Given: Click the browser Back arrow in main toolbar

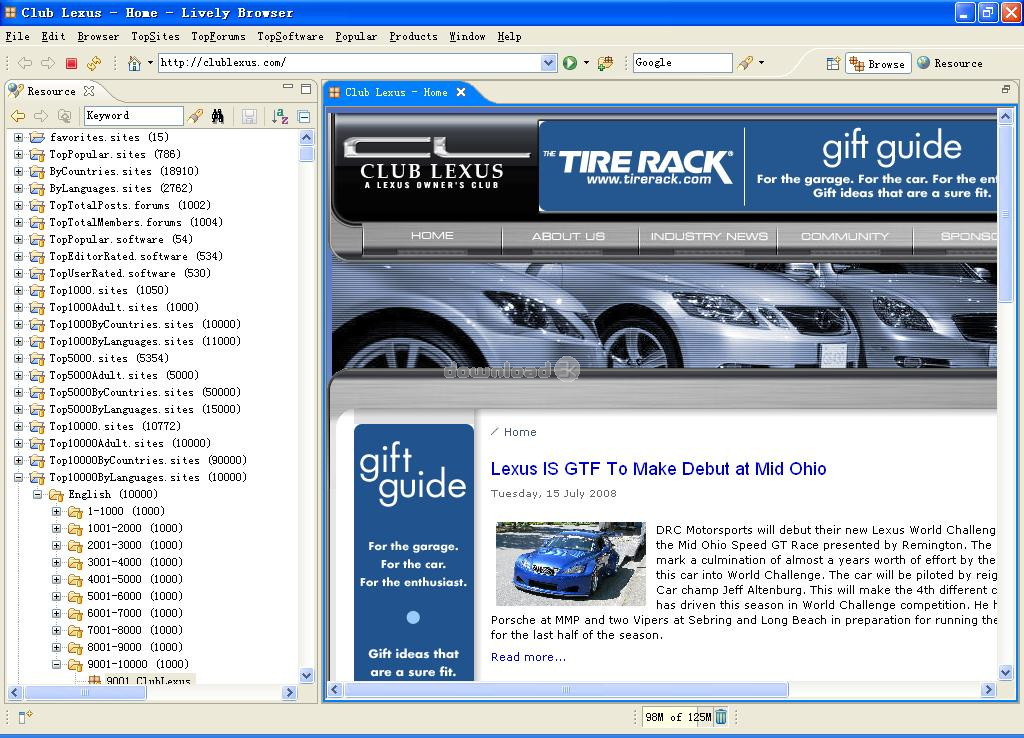Looking at the screenshot, I should click(x=25, y=63).
